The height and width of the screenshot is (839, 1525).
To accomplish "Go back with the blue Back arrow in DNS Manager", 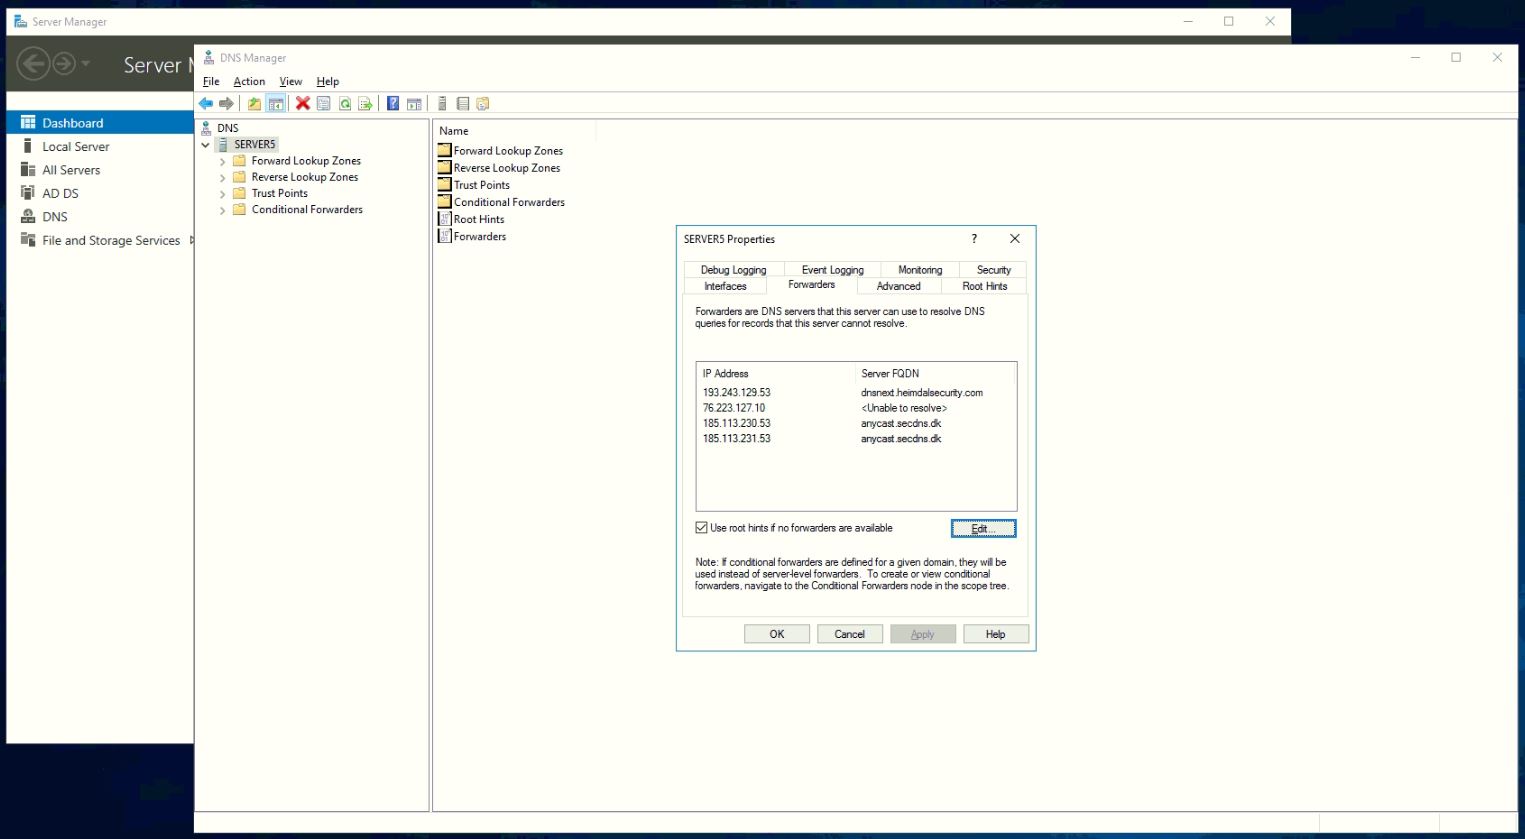I will 206,104.
